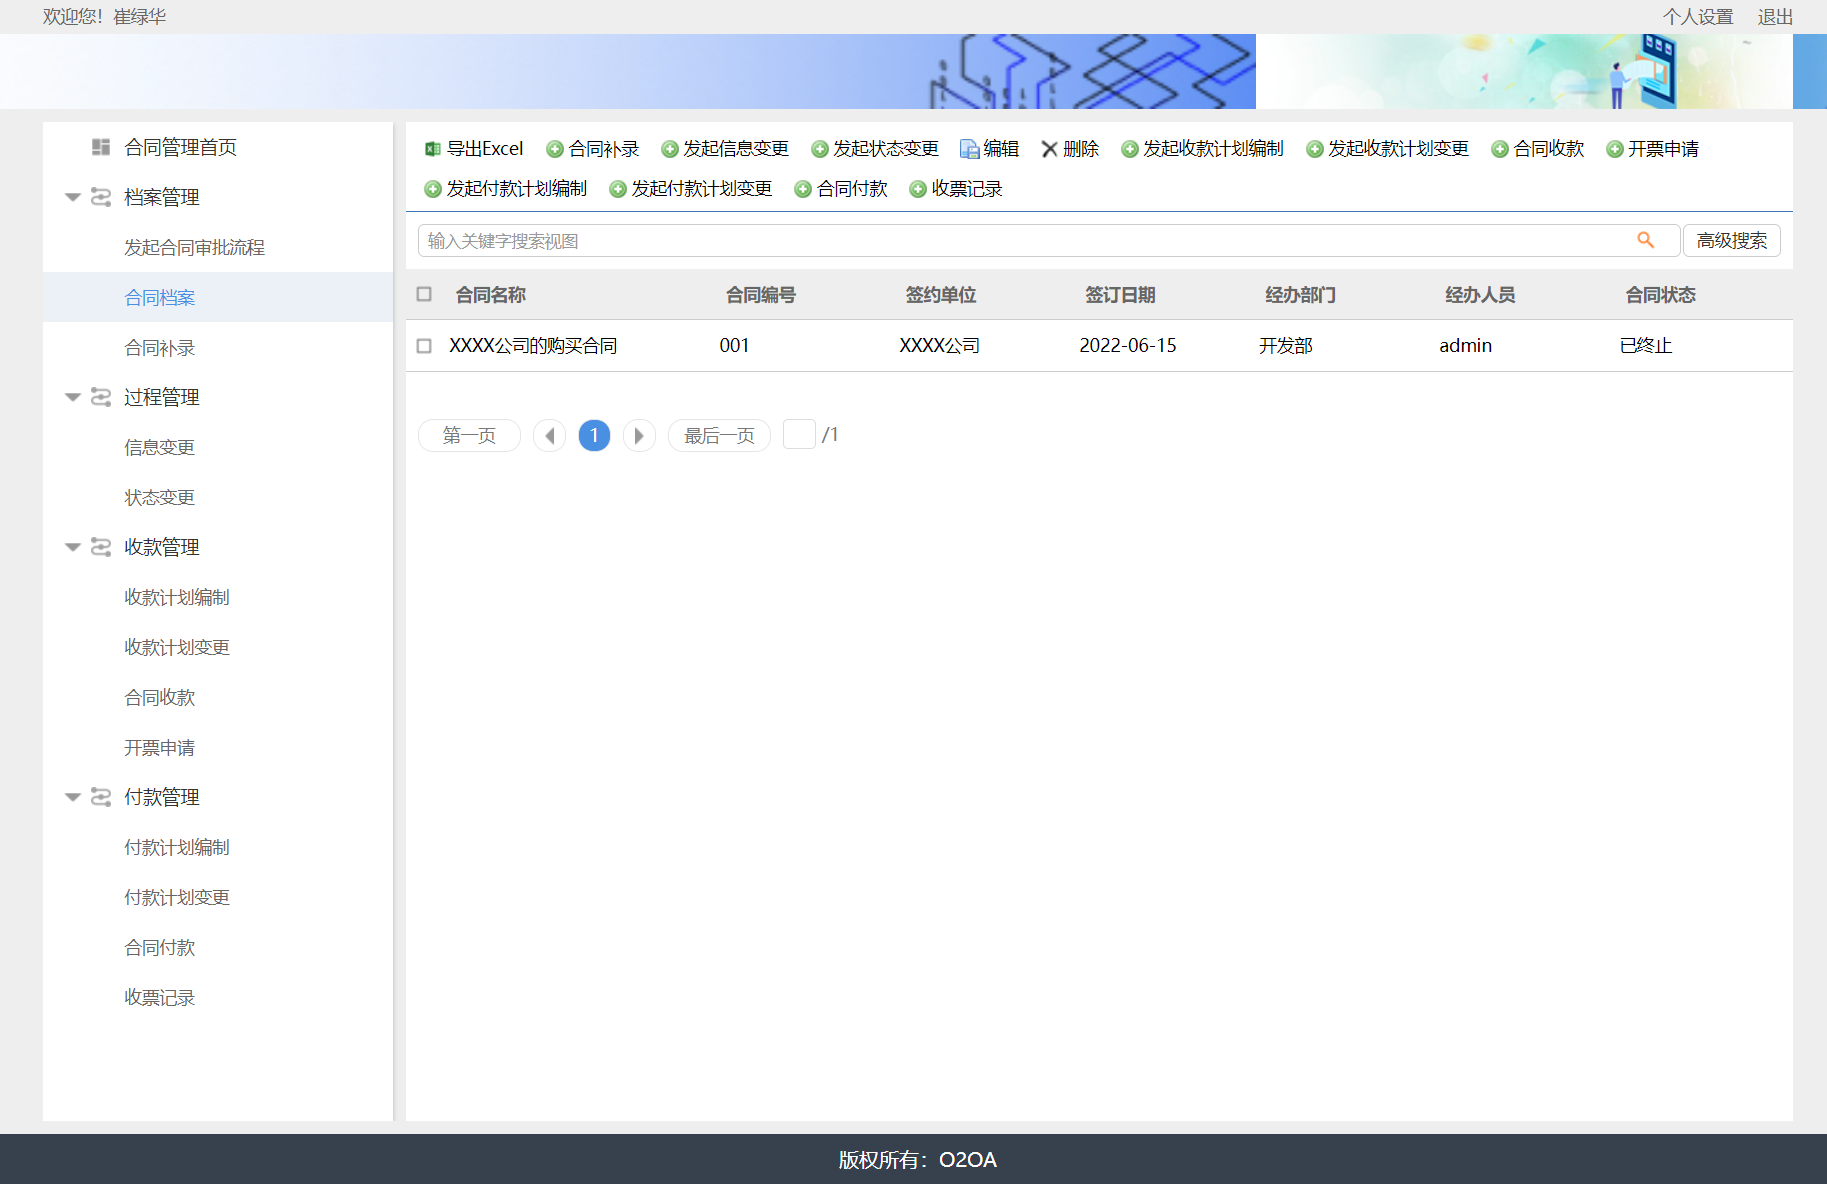This screenshot has height=1184, width=1827.
Task: Check the XXXX公司的购买合同 row checkbox
Action: click(424, 345)
